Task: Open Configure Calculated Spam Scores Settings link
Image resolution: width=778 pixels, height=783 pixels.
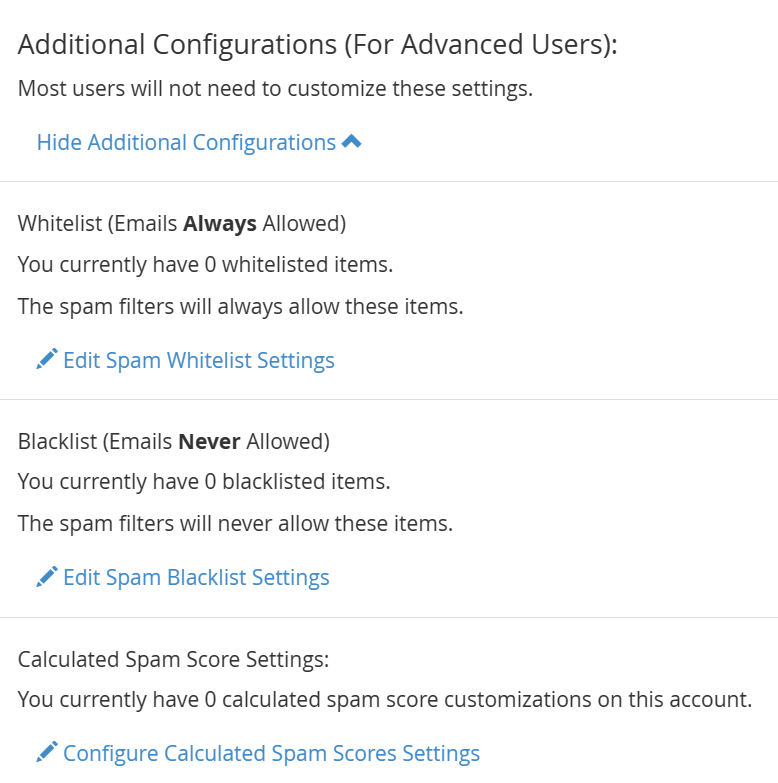Action: click(271, 753)
